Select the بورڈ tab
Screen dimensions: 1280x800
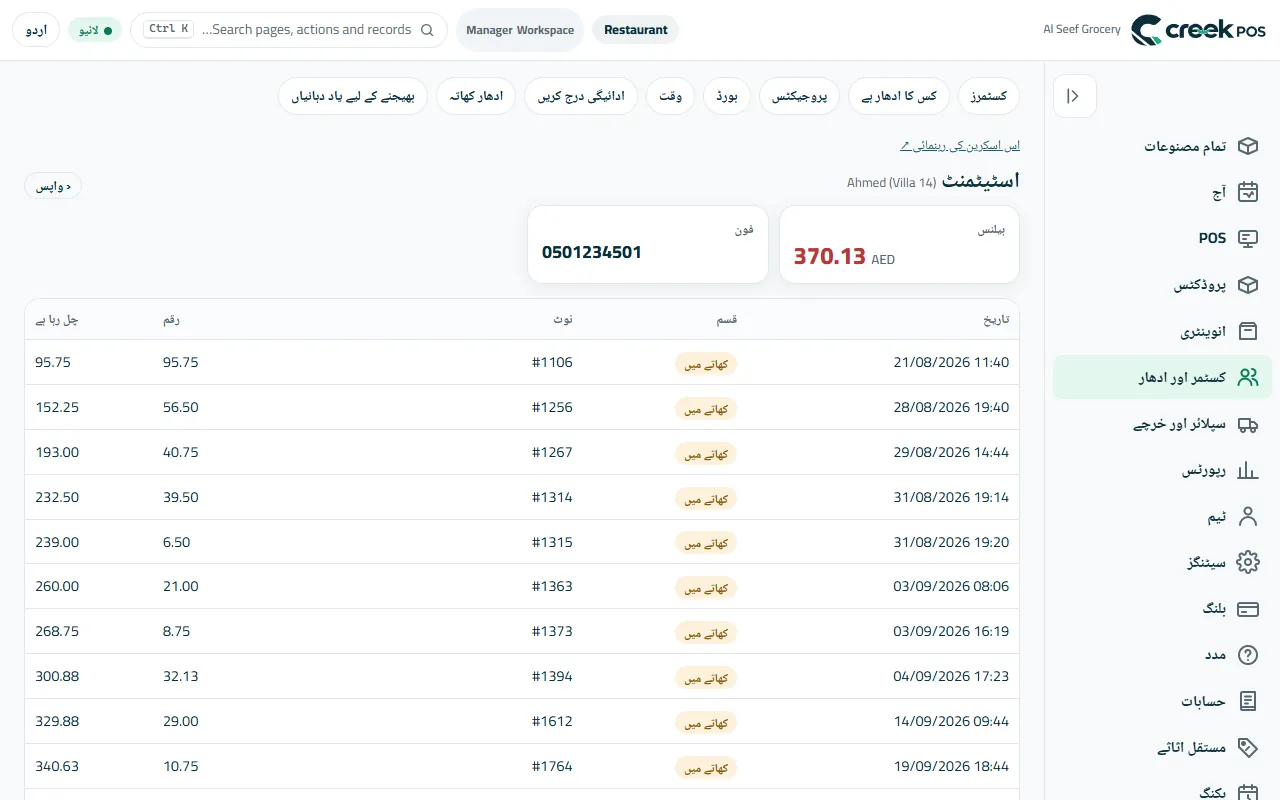click(727, 96)
